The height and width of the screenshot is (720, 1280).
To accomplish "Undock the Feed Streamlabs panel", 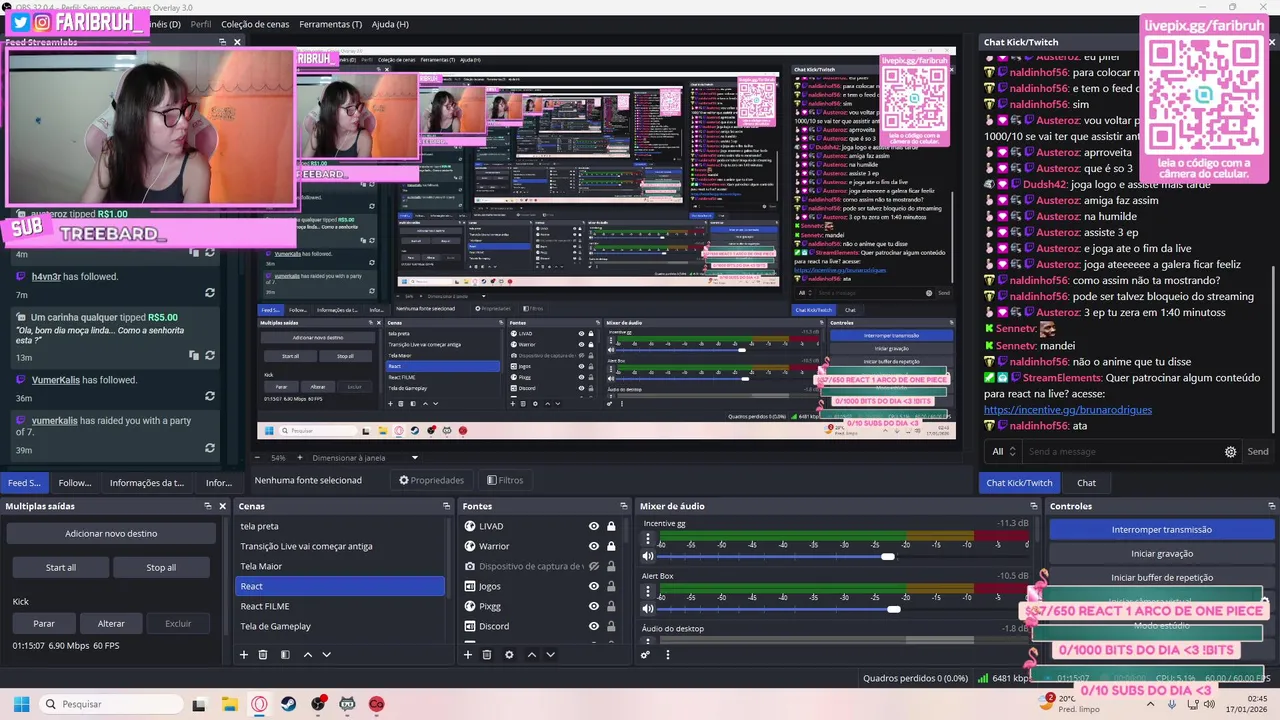I will [223, 42].
